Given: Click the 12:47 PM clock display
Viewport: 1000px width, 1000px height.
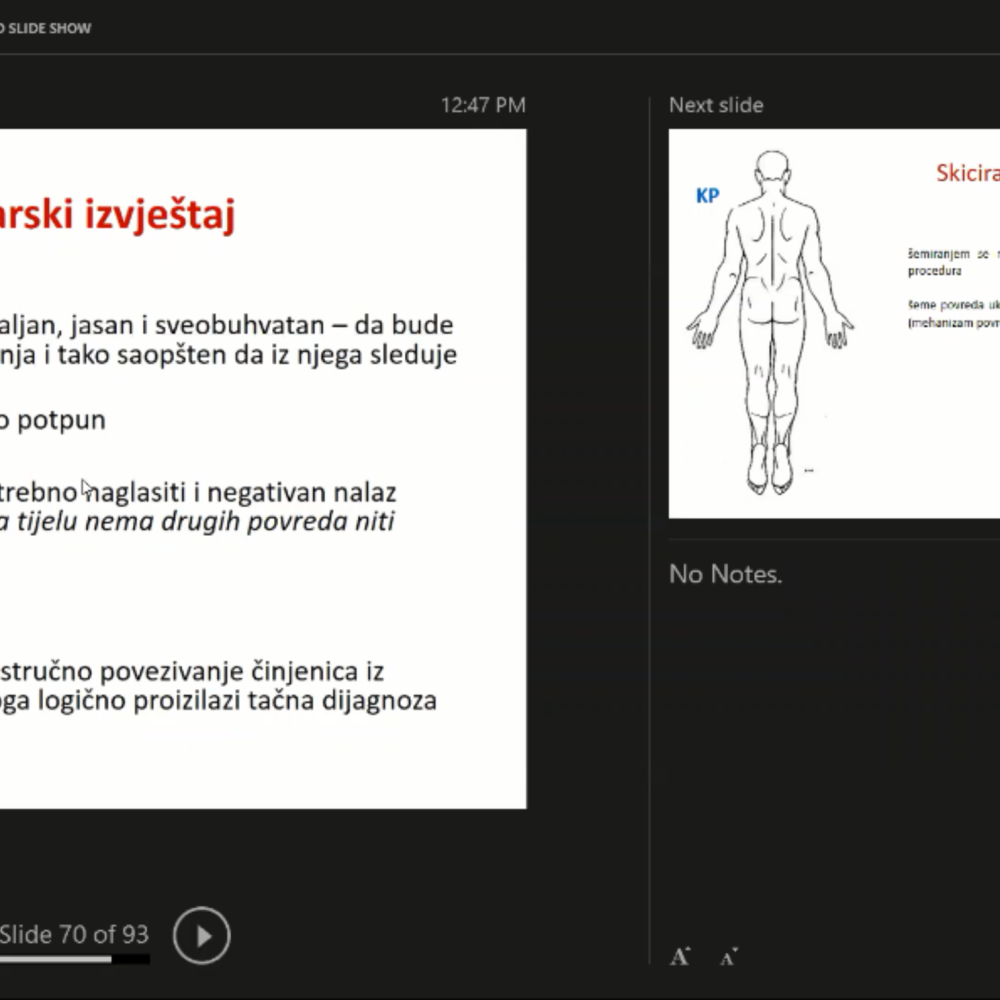Looking at the screenshot, I should coord(483,105).
